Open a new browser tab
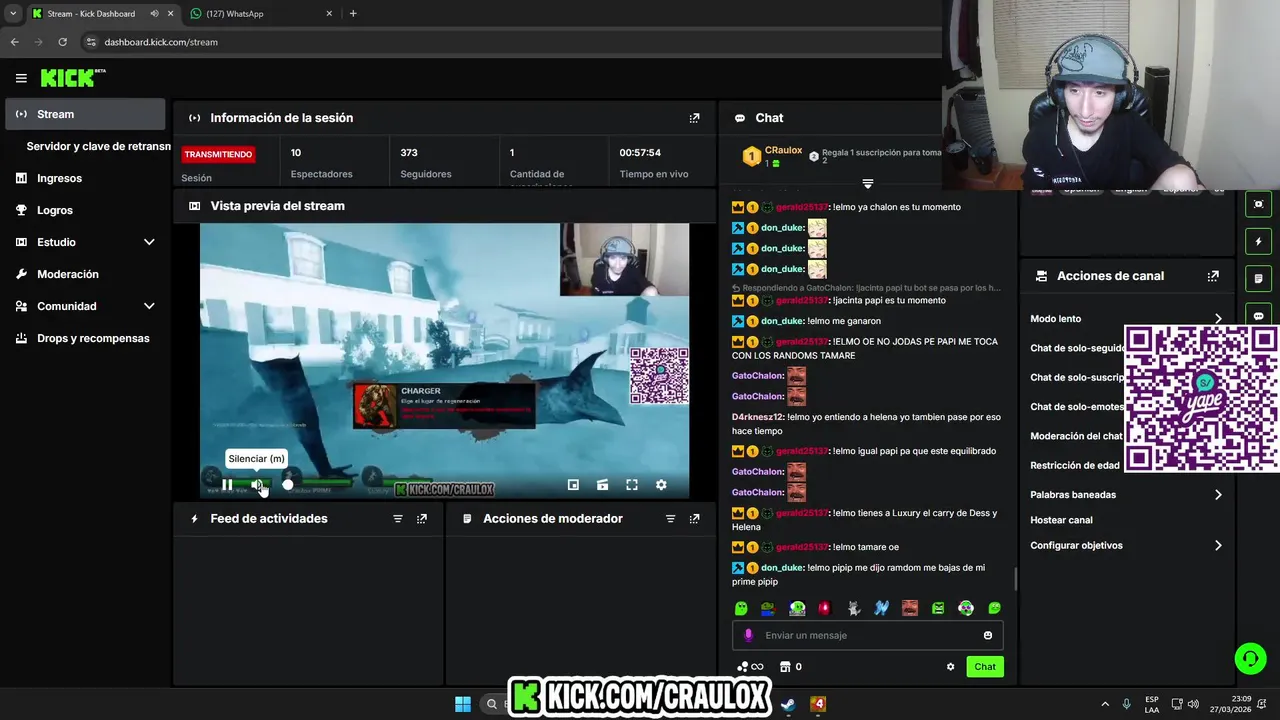The width and height of the screenshot is (1280, 720). 353,13
